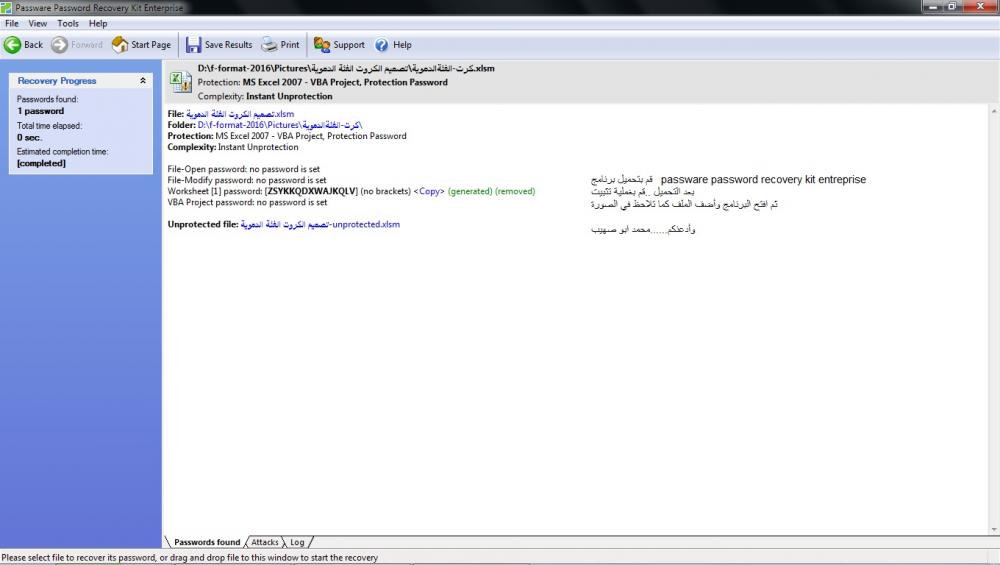Open the View menu
This screenshot has width=1000, height=565.
click(38, 24)
